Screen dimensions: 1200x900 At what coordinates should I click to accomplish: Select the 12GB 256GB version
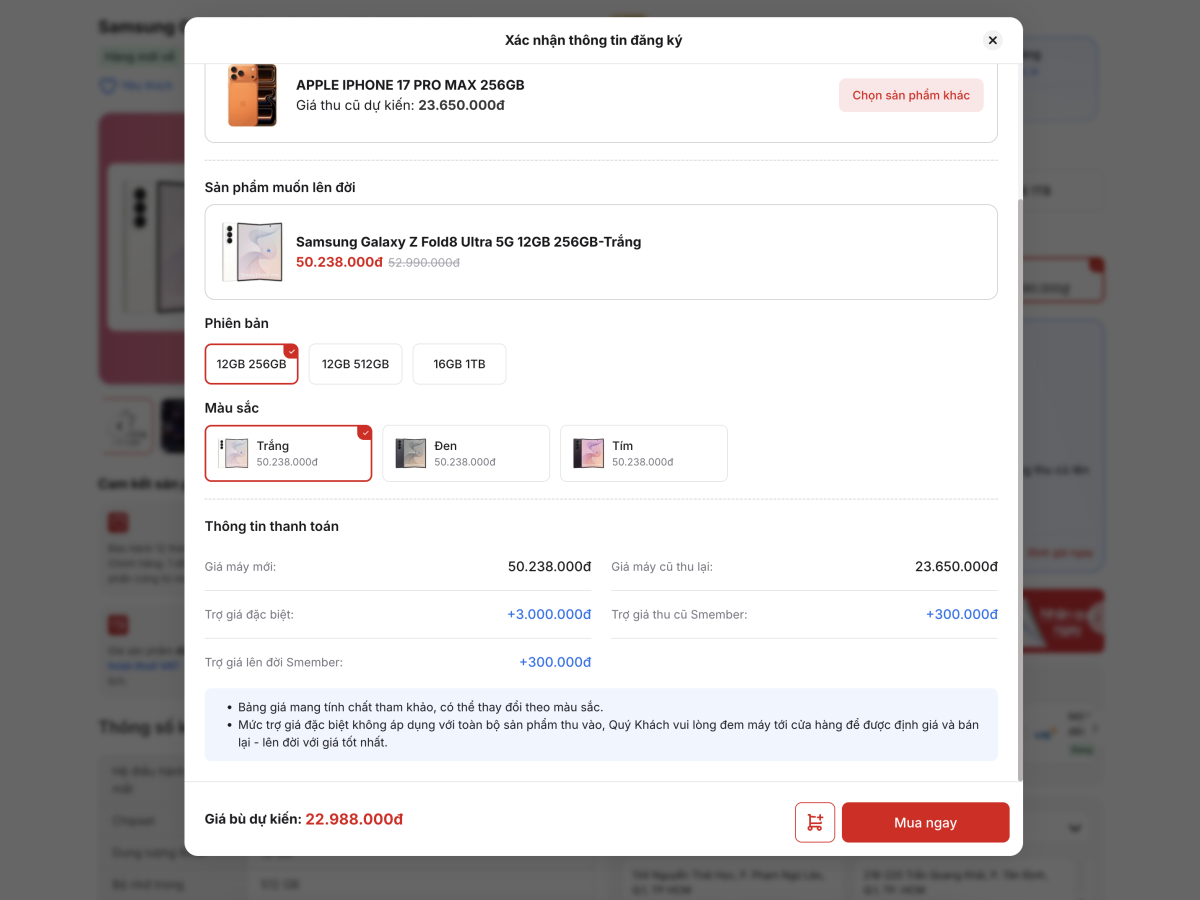(251, 364)
